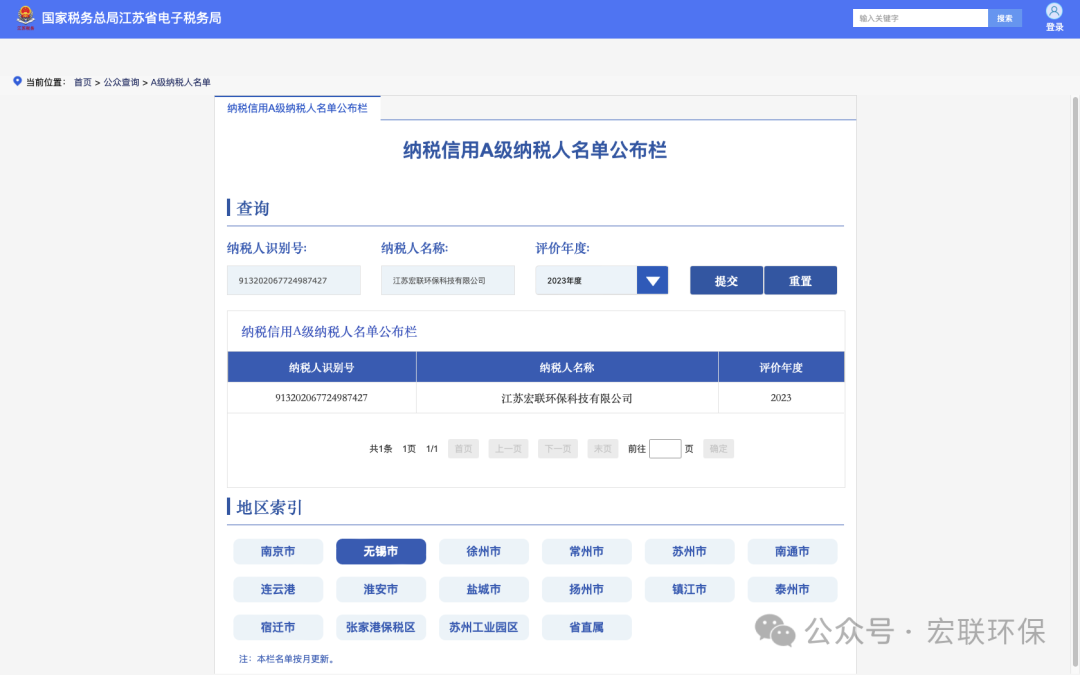Select the 苏州市 region button
The width and height of the screenshot is (1080, 675).
click(689, 551)
